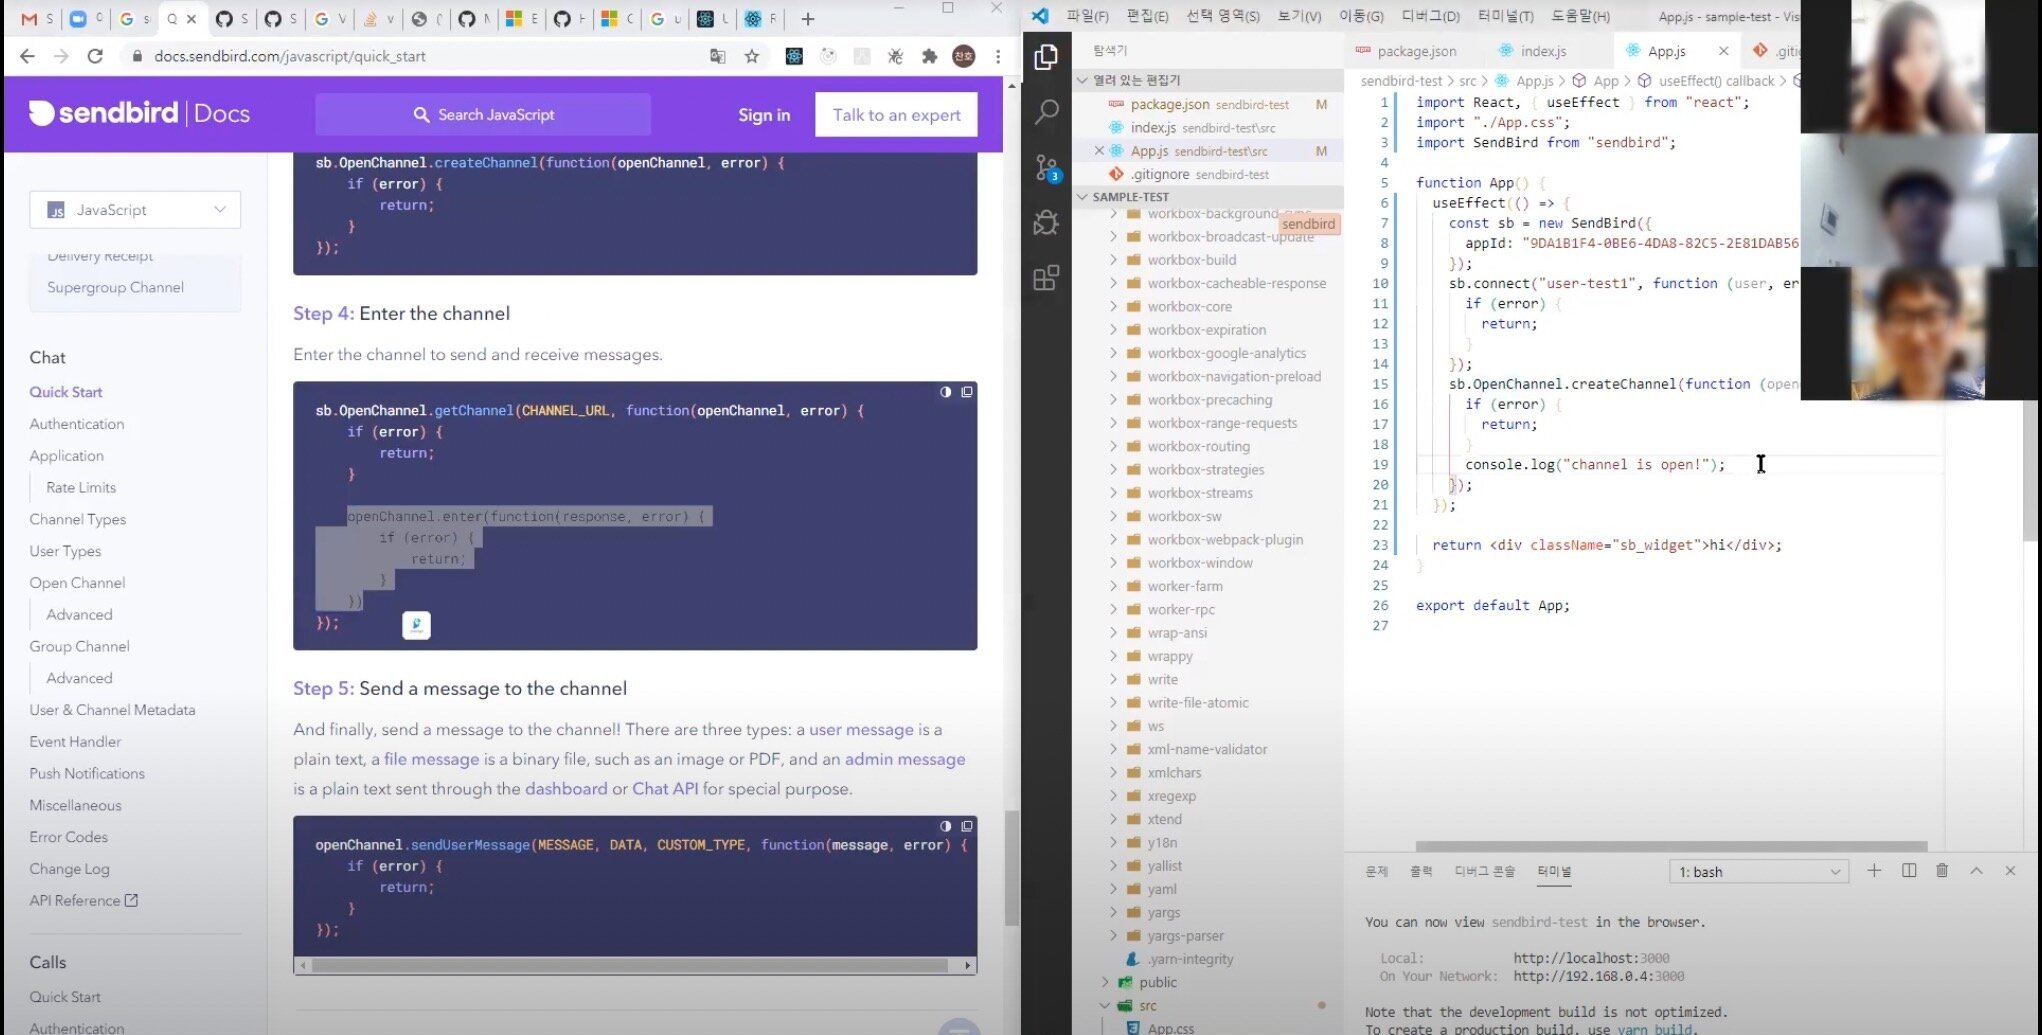This screenshot has width=2042, height=1035.
Task: Bookmark this page with the star icon
Action: click(x=752, y=56)
